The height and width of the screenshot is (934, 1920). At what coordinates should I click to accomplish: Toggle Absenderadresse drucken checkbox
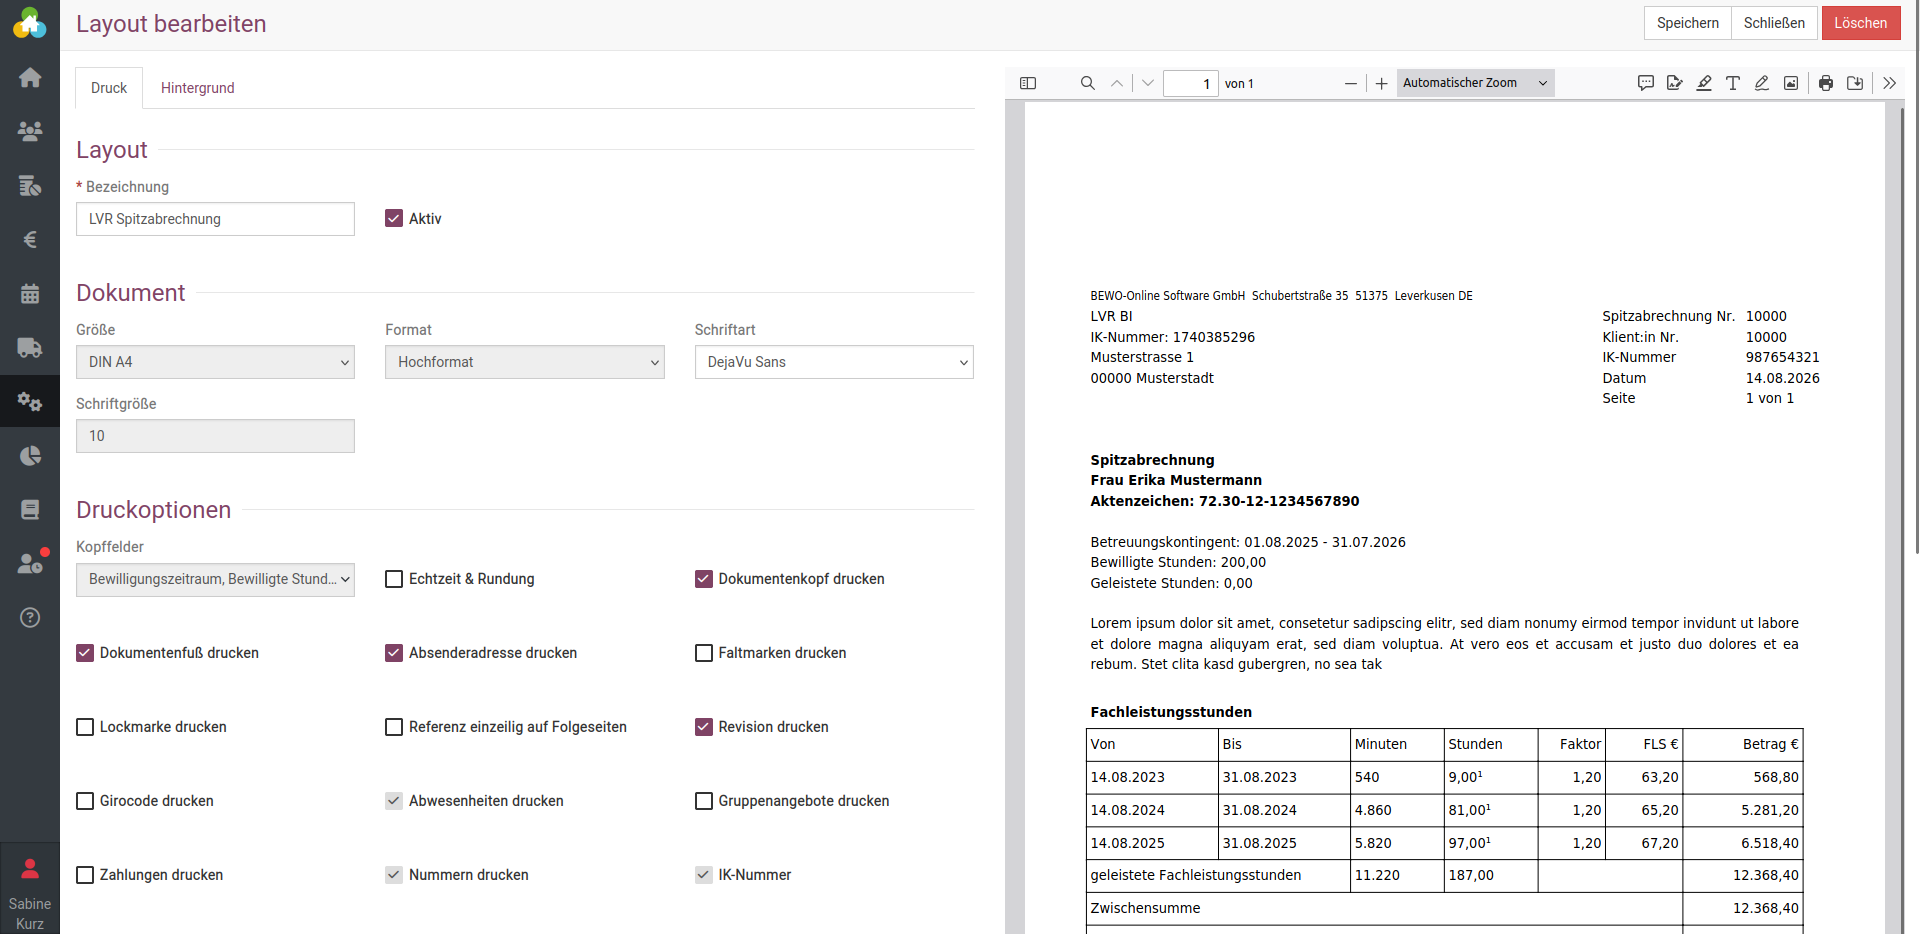pyautogui.click(x=394, y=653)
